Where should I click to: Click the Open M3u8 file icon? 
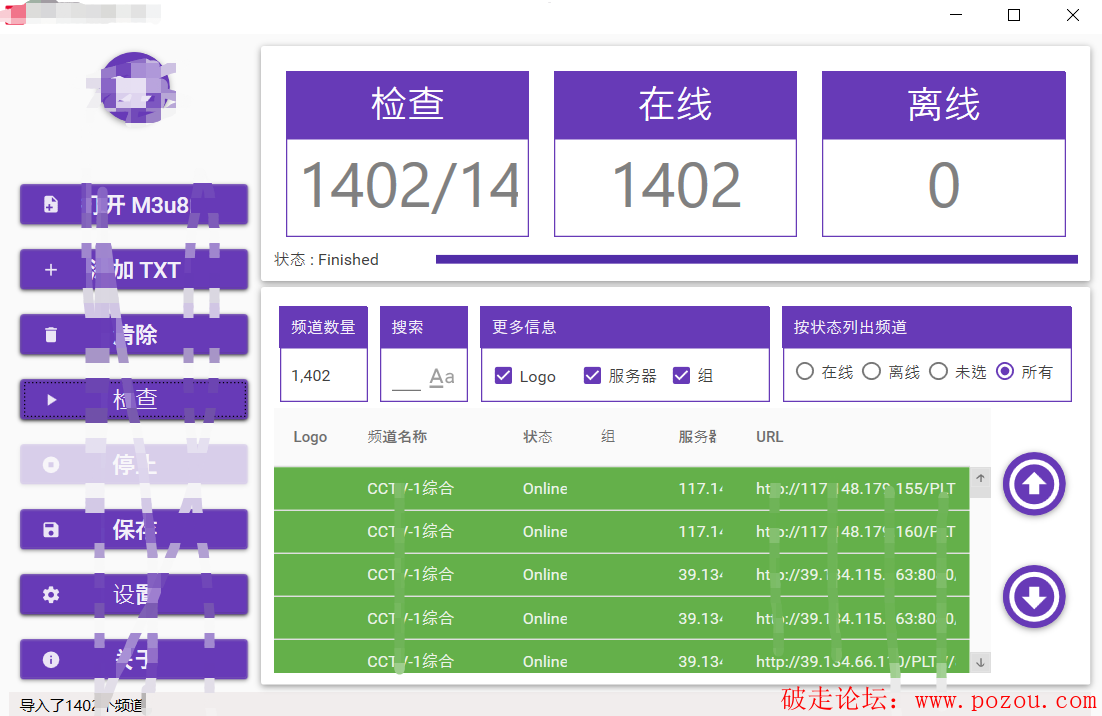(51, 204)
